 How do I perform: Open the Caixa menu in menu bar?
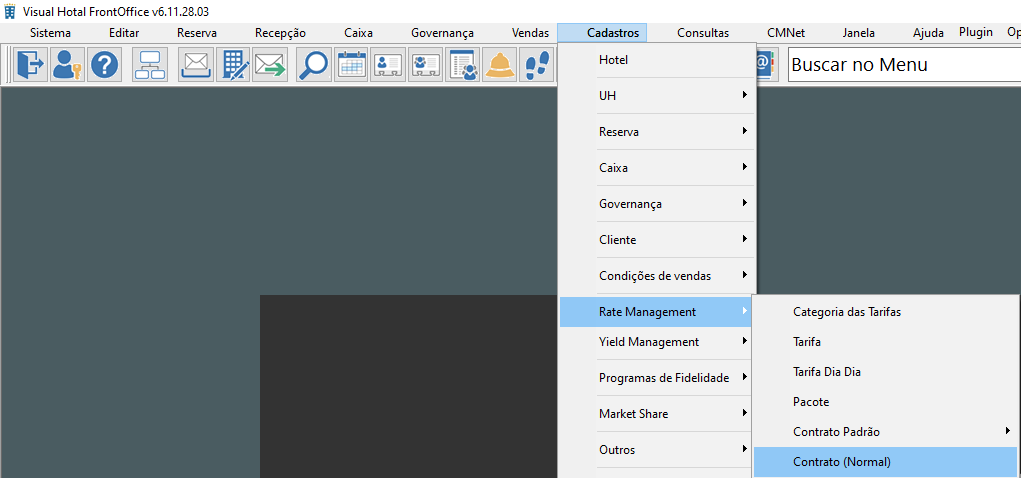pos(358,33)
